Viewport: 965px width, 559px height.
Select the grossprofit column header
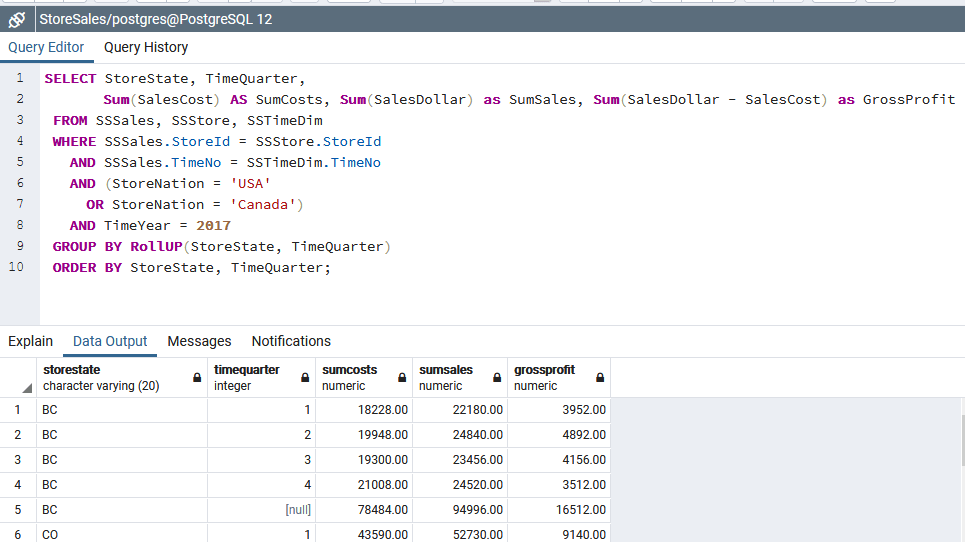click(548, 377)
